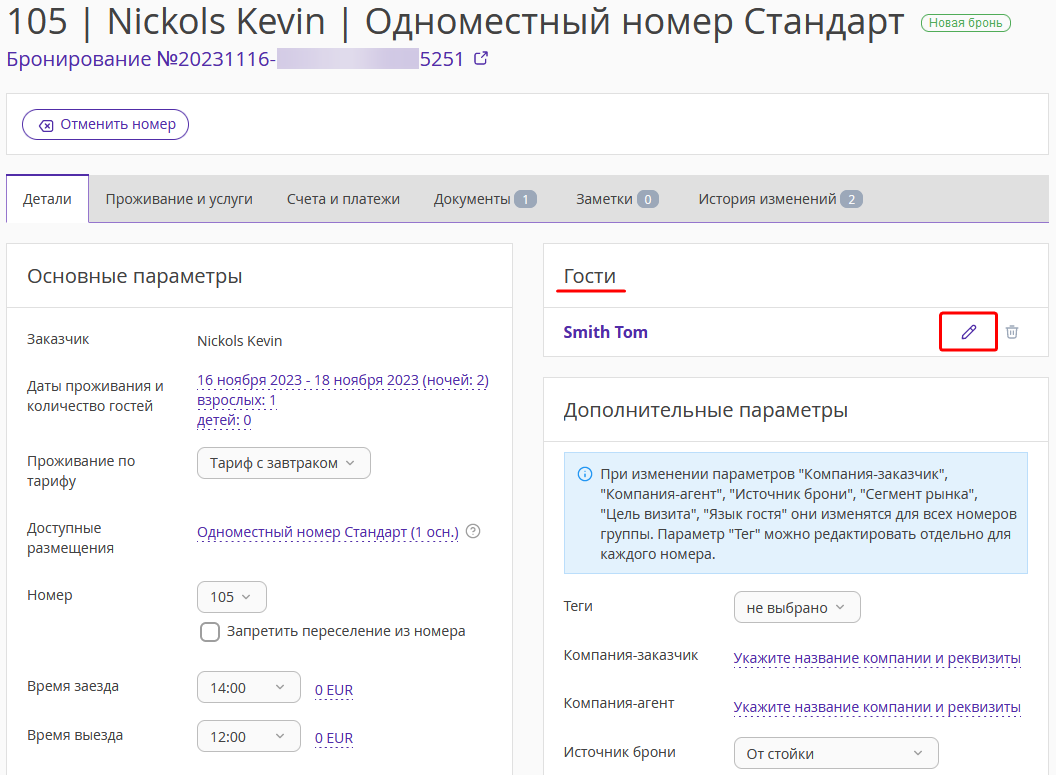Click детей: 0 link
1056x775 pixels.
pos(224,420)
